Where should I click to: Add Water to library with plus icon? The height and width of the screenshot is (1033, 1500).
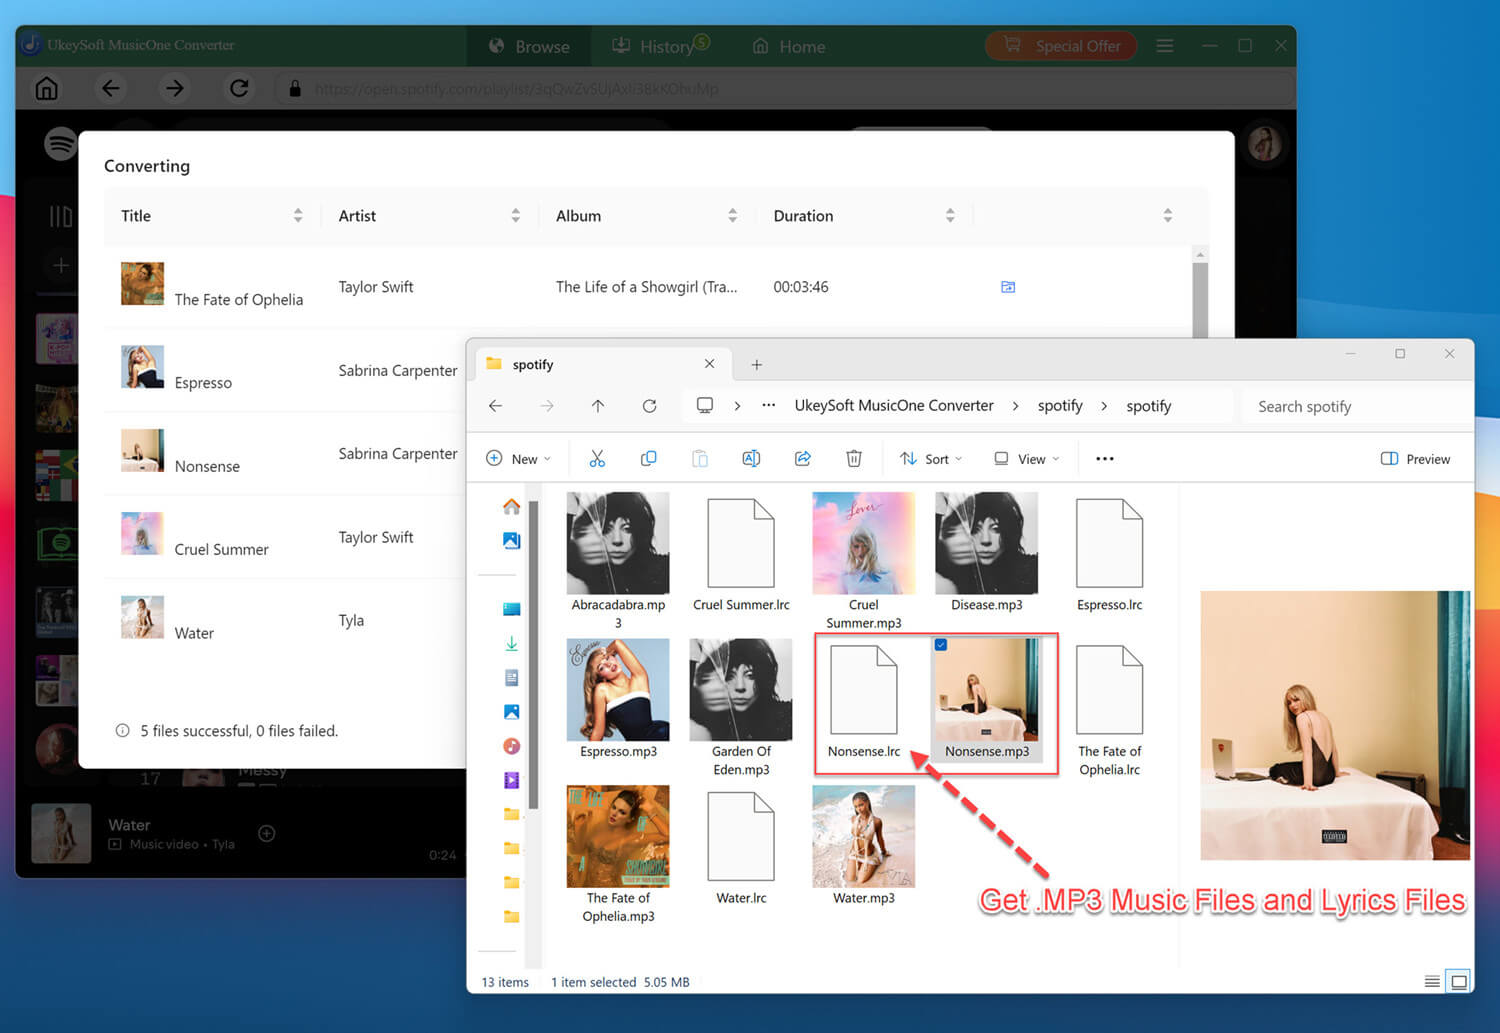267,834
